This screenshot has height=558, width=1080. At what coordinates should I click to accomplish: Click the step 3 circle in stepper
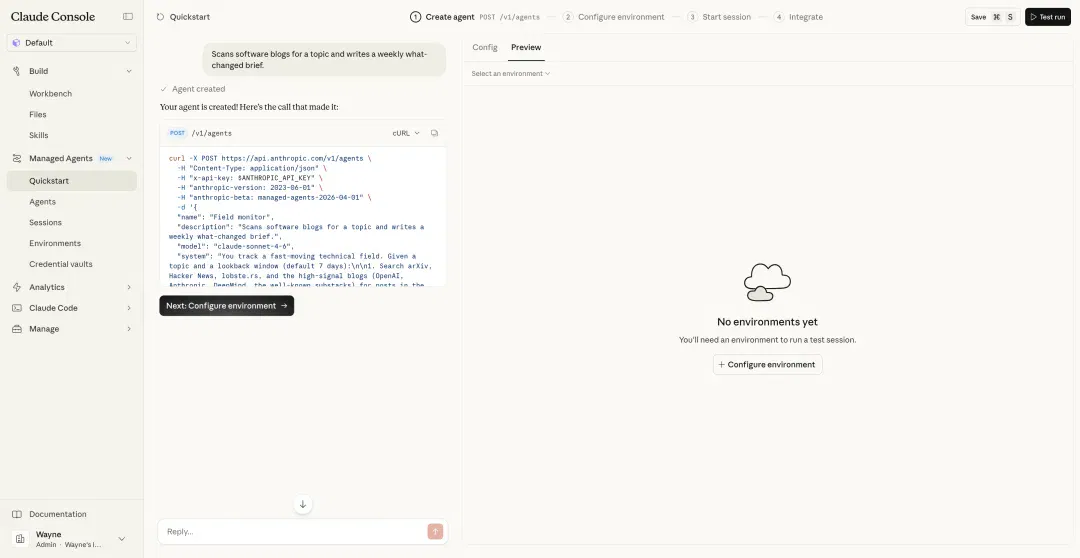692,17
